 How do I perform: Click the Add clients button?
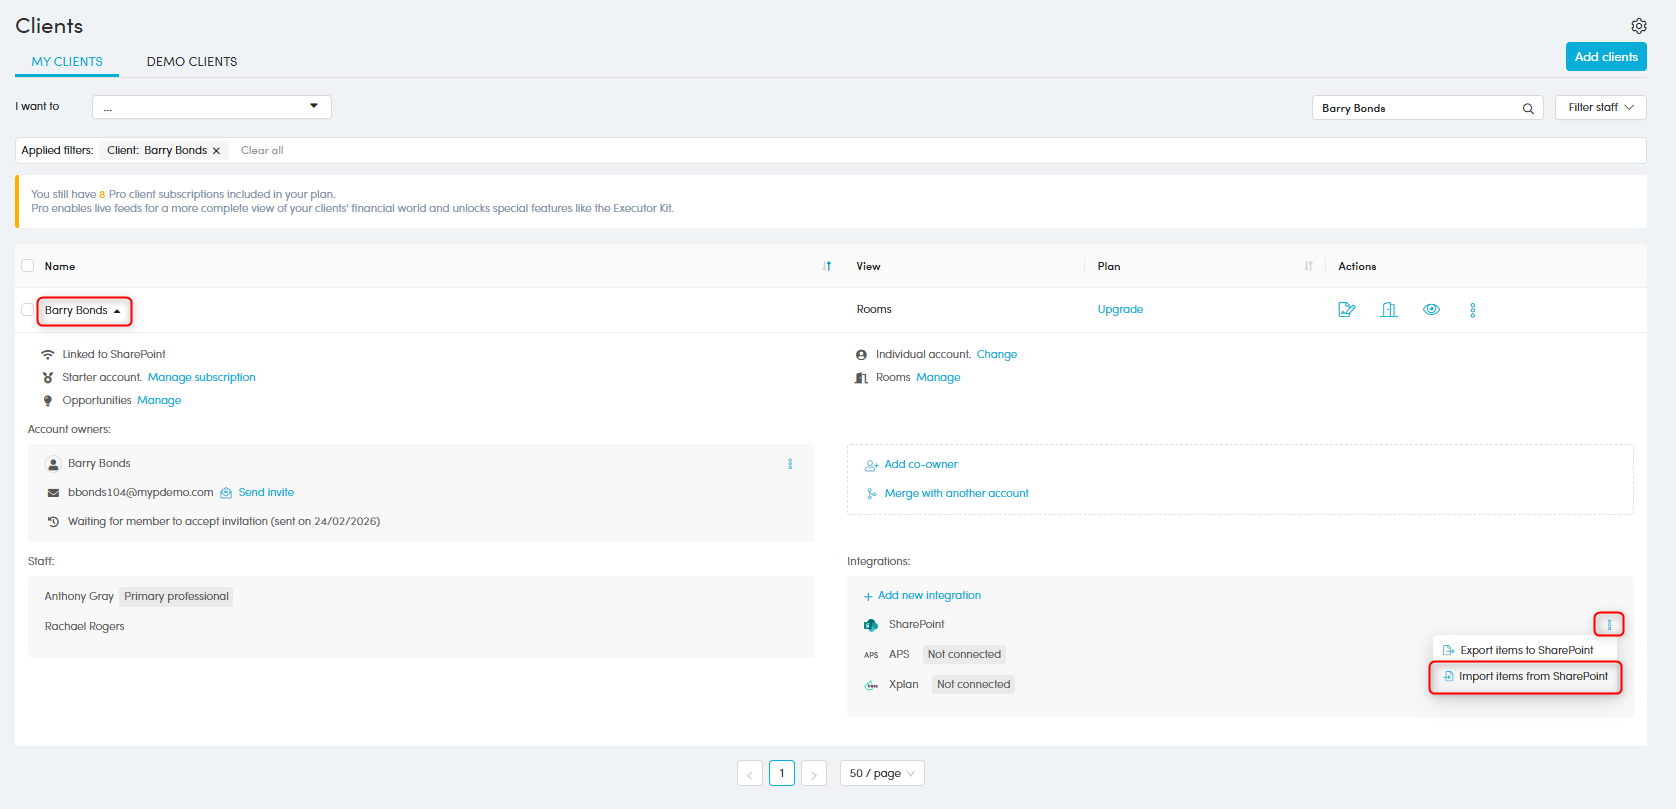[x=1605, y=57]
